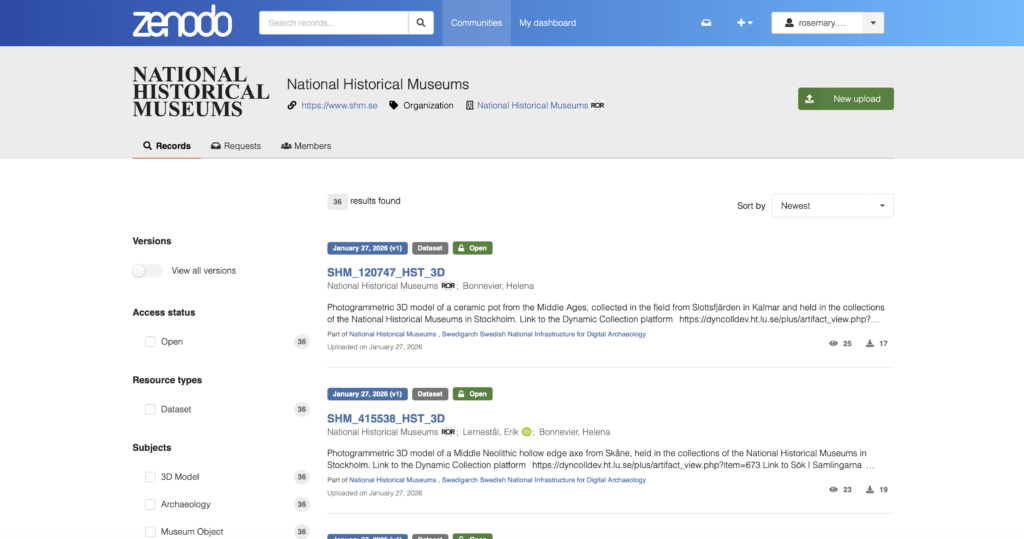Open record SHM_415538_HST_3D
The height and width of the screenshot is (539, 1024).
click(x=386, y=418)
